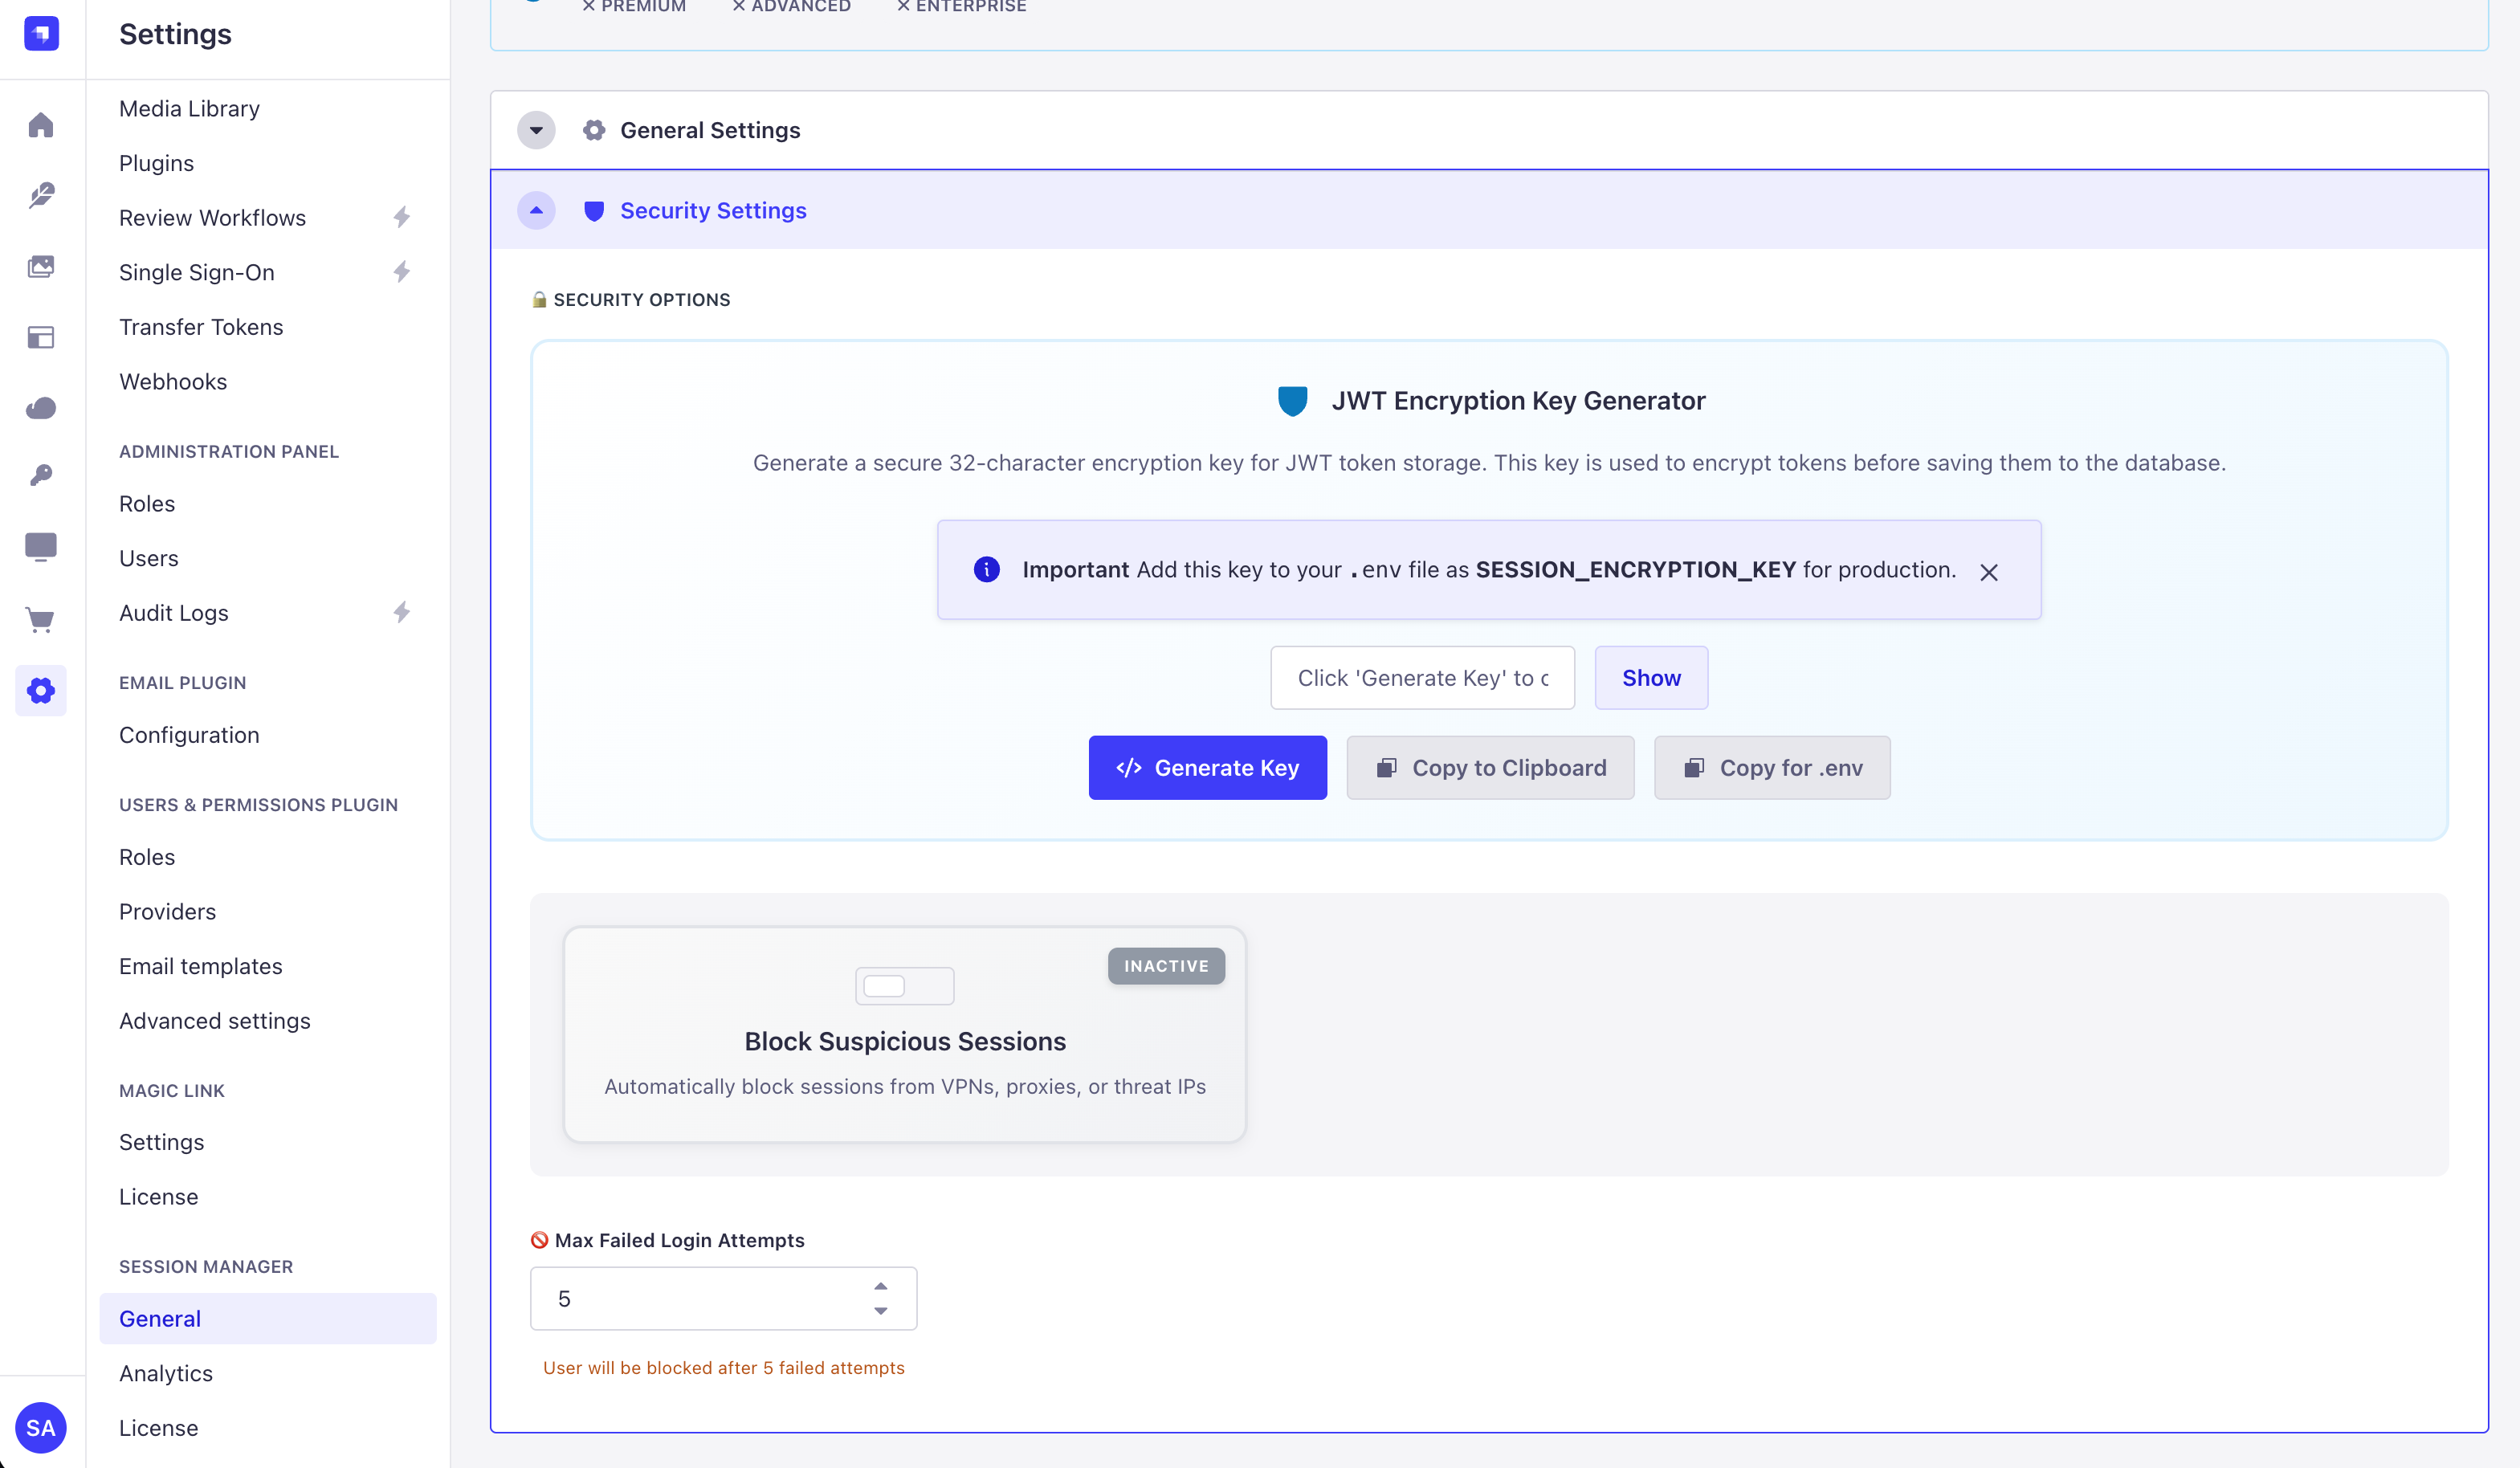Screen dimensions: 2520x1468
Task: Open the SA user avatar menu
Action: point(41,1427)
